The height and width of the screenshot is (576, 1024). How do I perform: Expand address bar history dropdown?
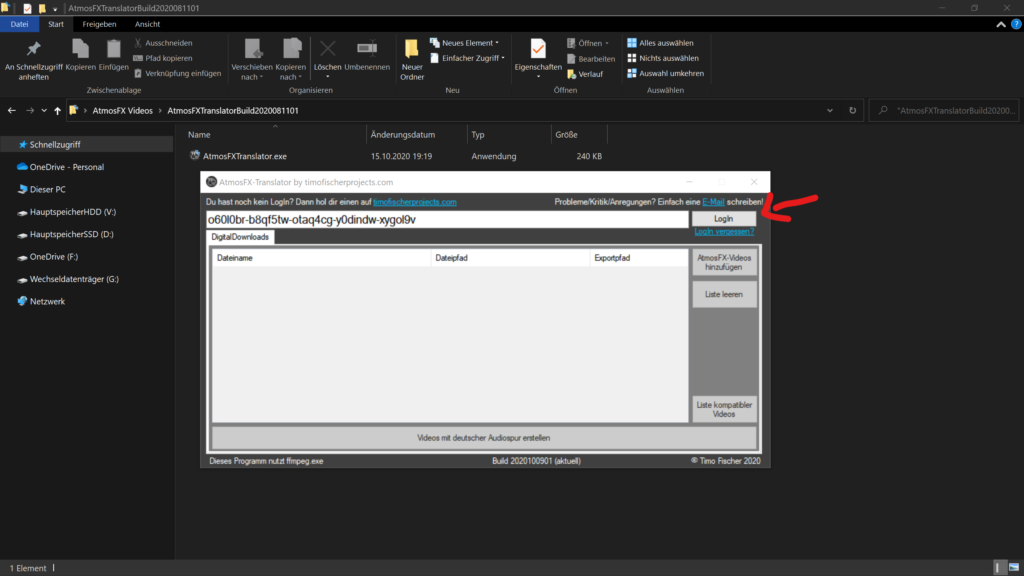(x=830, y=110)
